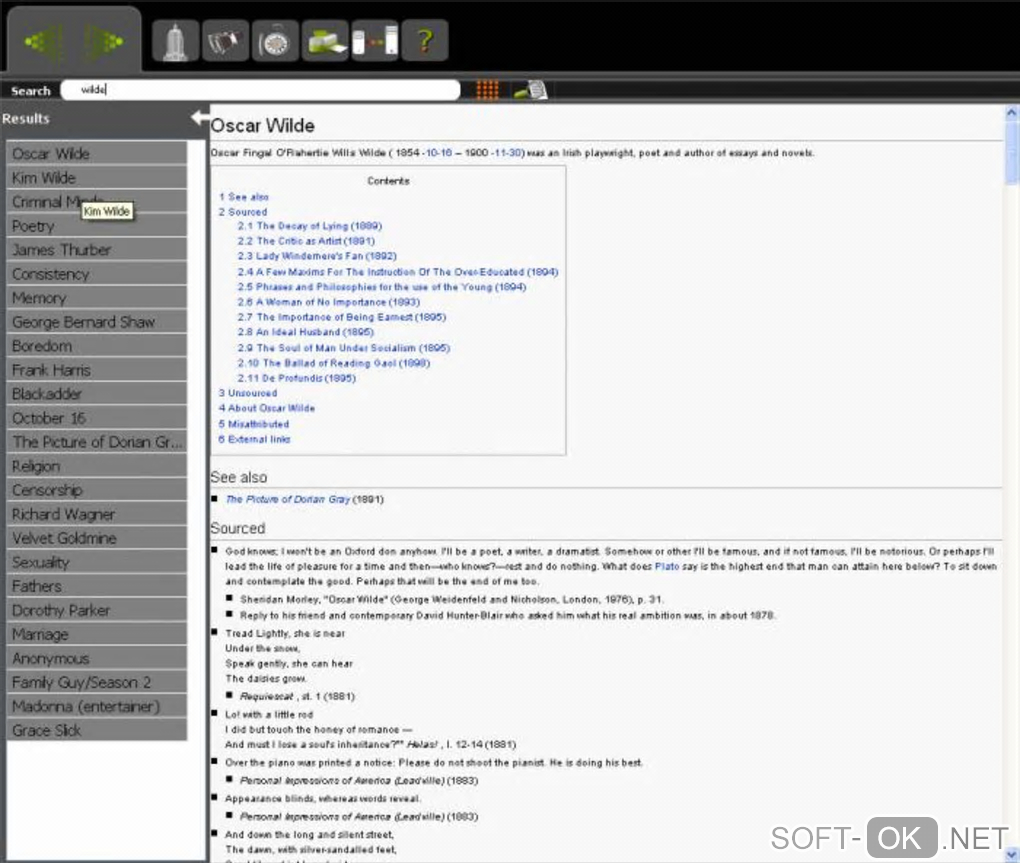Open the Family Guy/Season 2 result

(96, 683)
